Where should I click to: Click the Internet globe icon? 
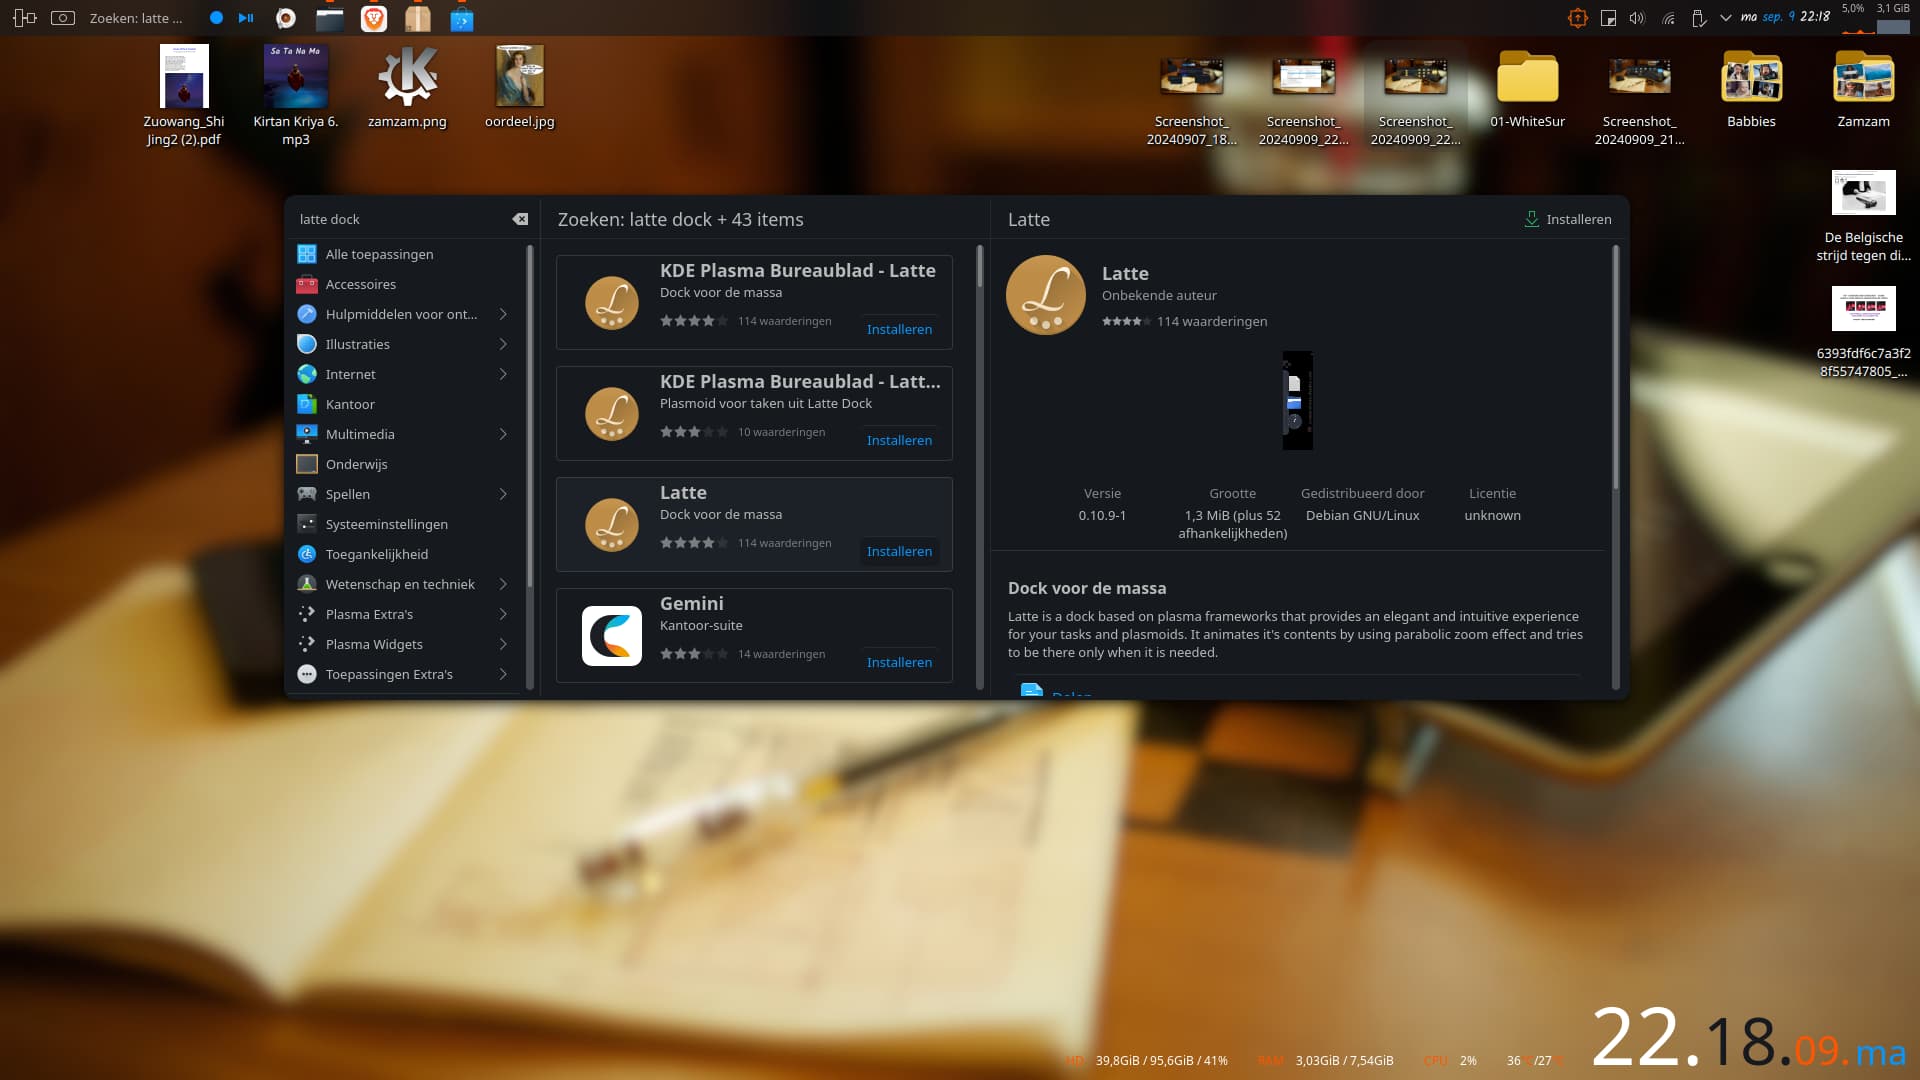click(x=307, y=374)
